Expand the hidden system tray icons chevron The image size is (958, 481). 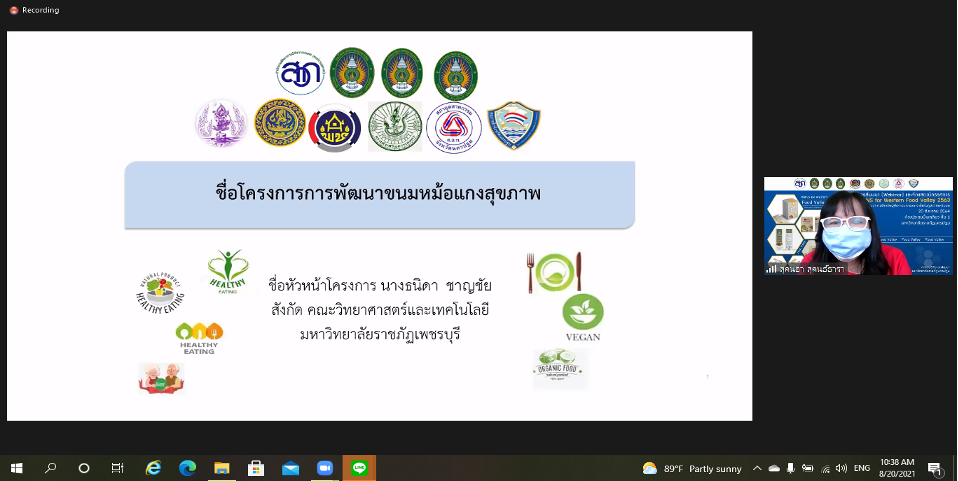pos(757,468)
